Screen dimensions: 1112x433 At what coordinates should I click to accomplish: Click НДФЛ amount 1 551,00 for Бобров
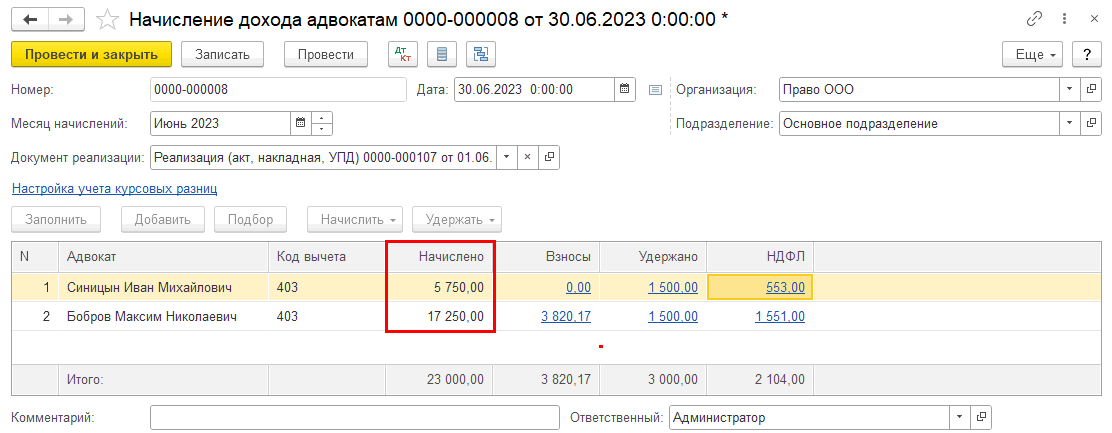point(780,316)
